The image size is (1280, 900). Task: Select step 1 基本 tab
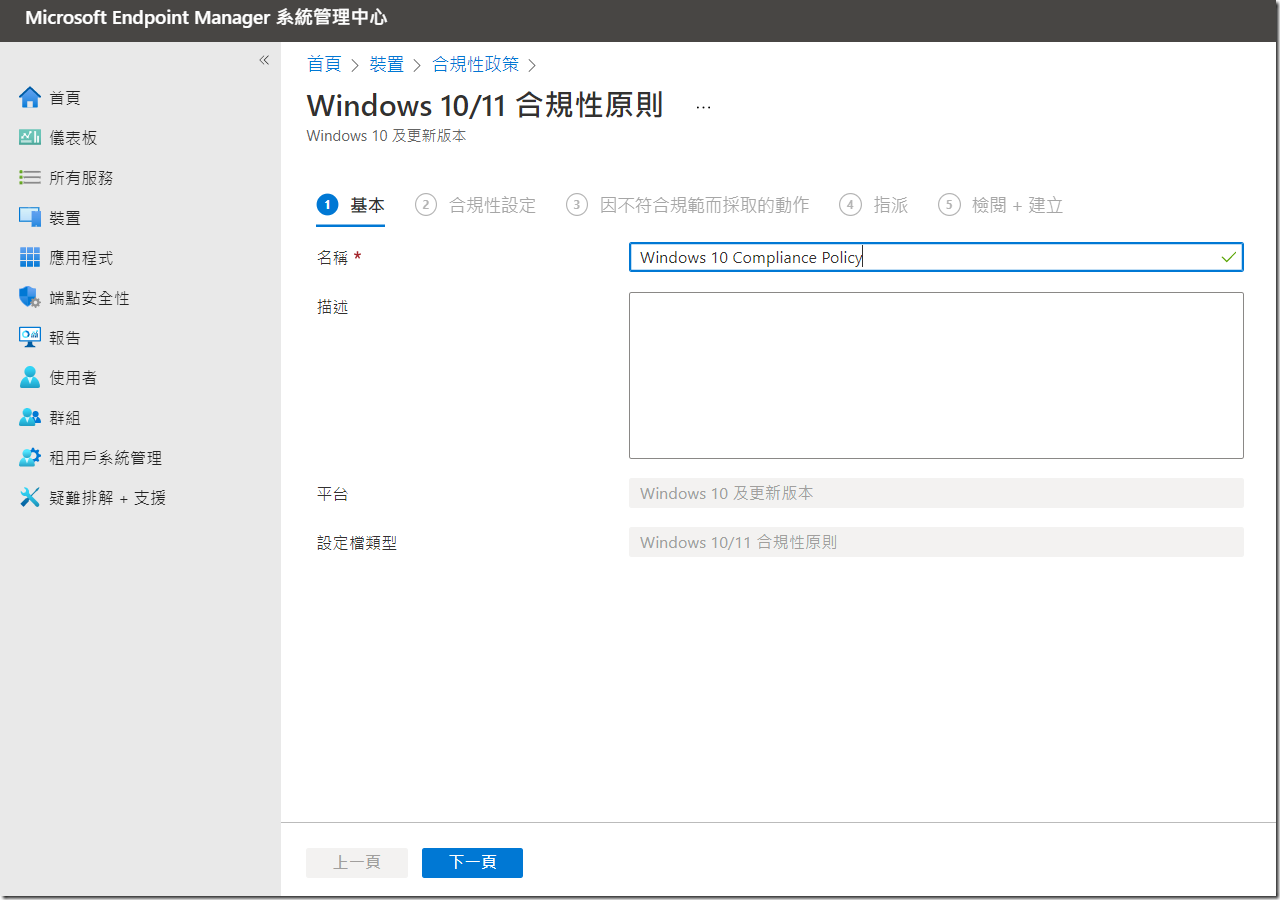[351, 205]
